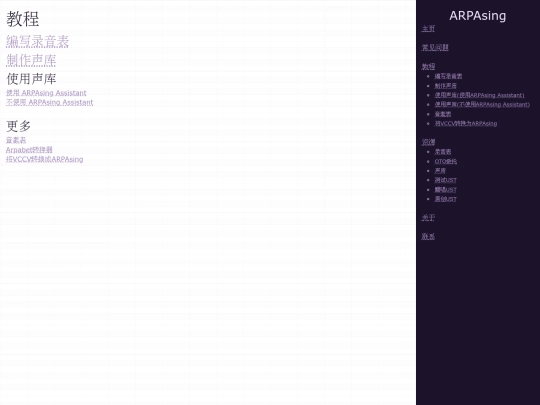This screenshot has height=405, width=540.
Task: Open 常见问题 in the sidebar
Action: [x=435, y=48]
